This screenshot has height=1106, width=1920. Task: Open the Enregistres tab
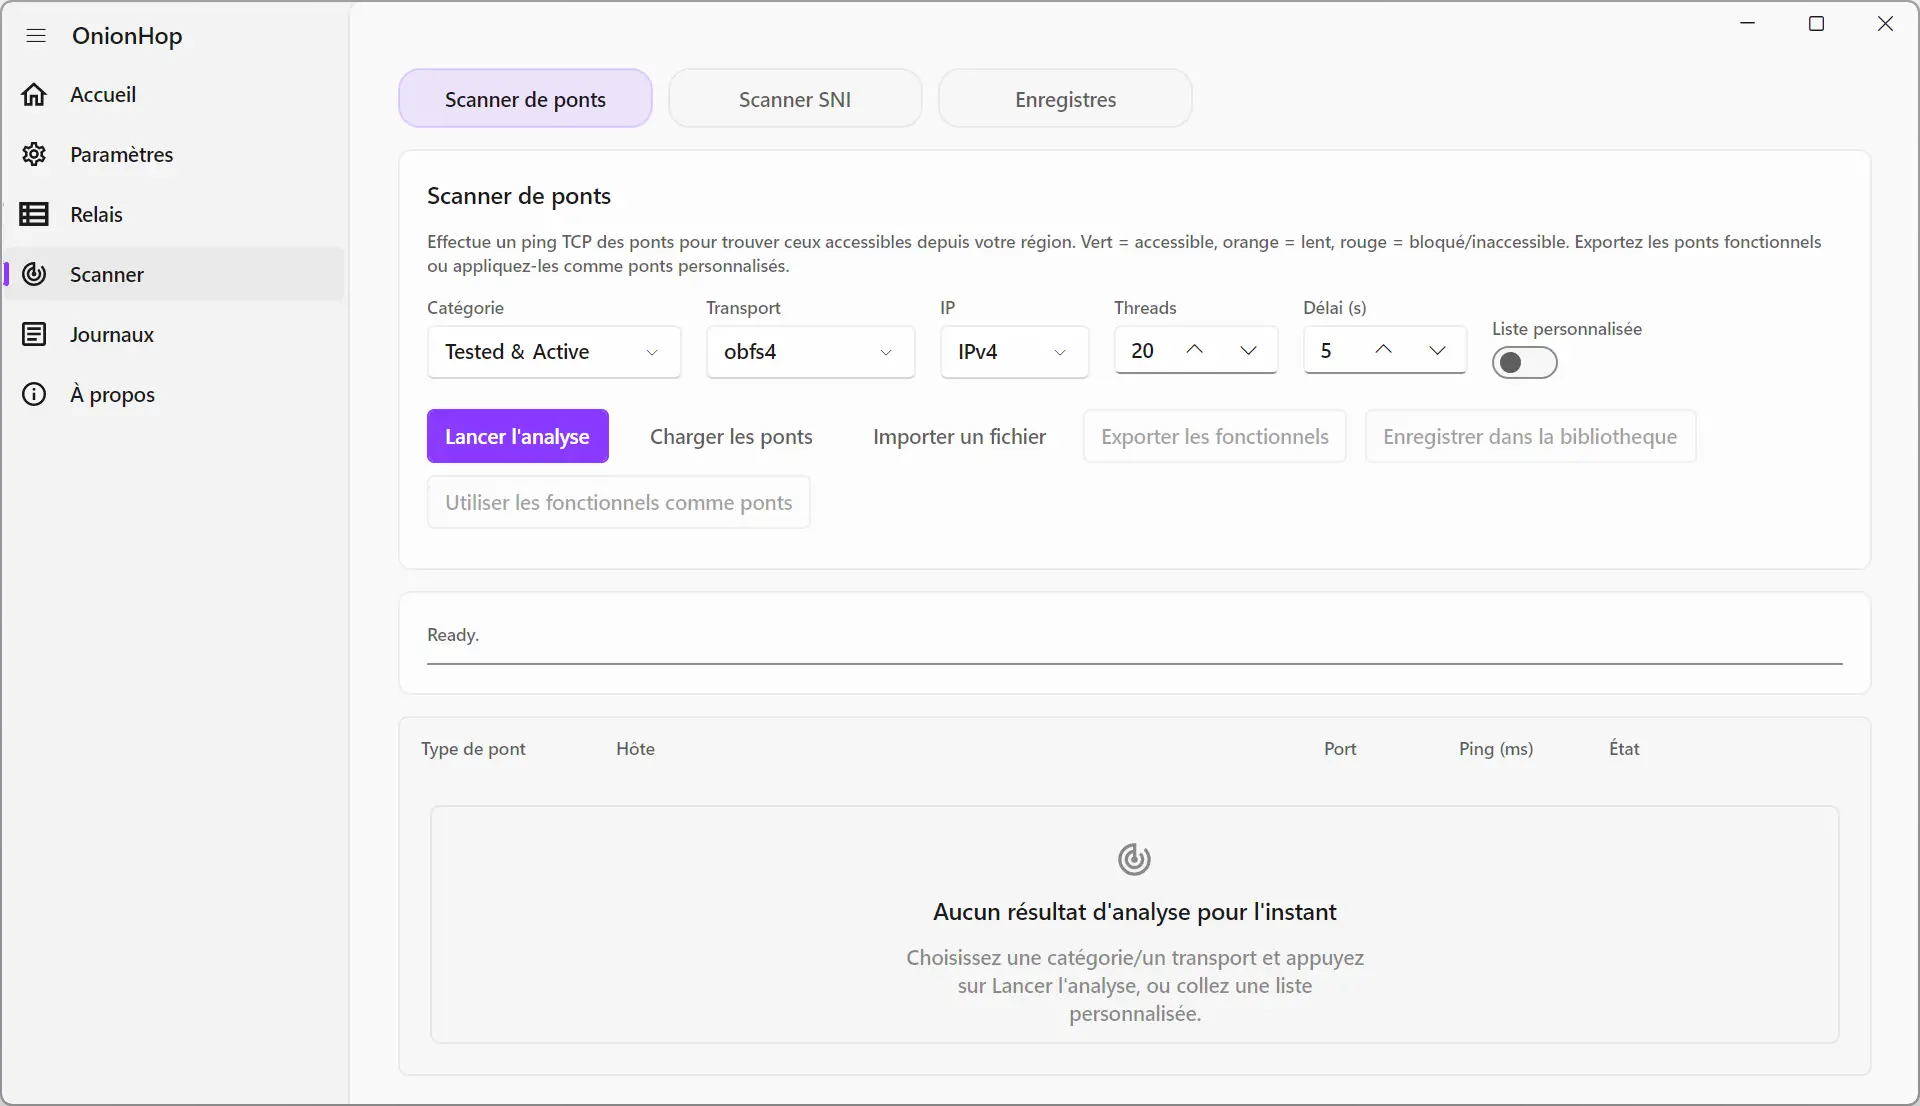(1065, 99)
